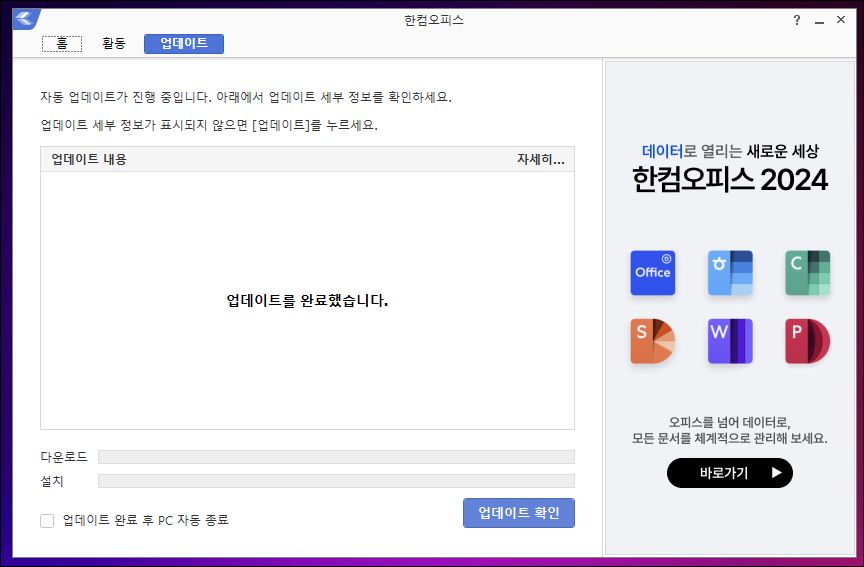Click the 다운로드 label
864x567 pixels.
click(x=64, y=457)
